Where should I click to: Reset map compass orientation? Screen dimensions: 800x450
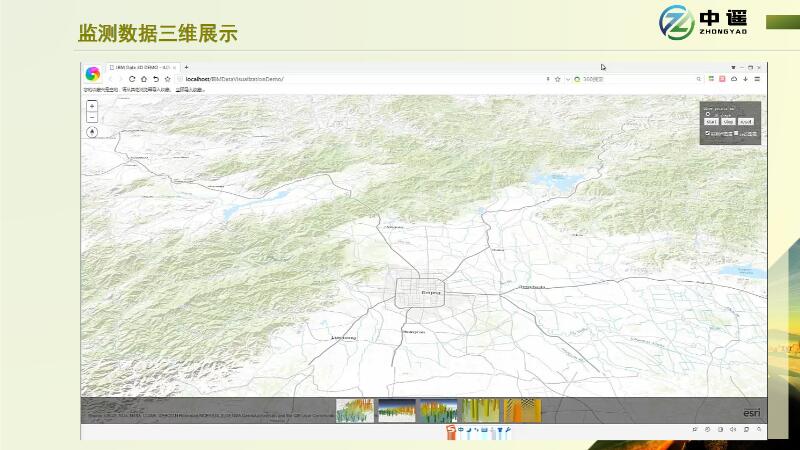(92, 130)
